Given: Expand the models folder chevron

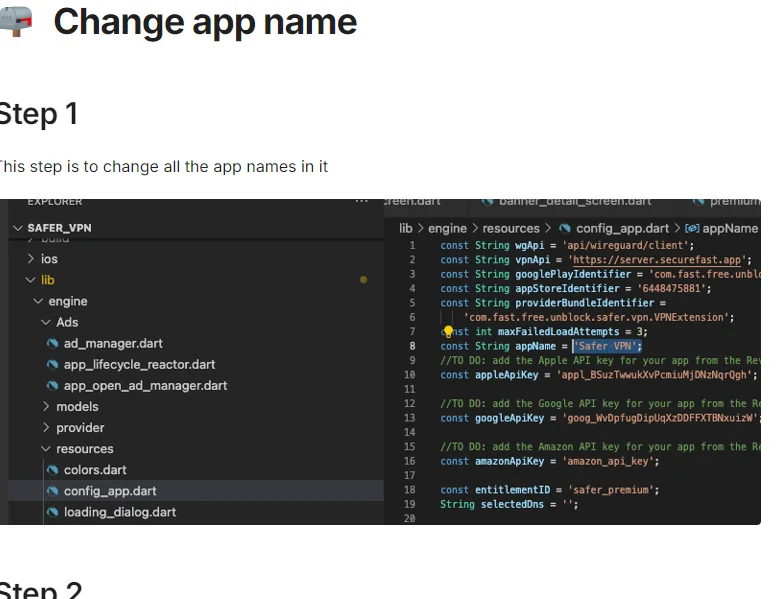Looking at the screenshot, I should (x=46, y=406).
